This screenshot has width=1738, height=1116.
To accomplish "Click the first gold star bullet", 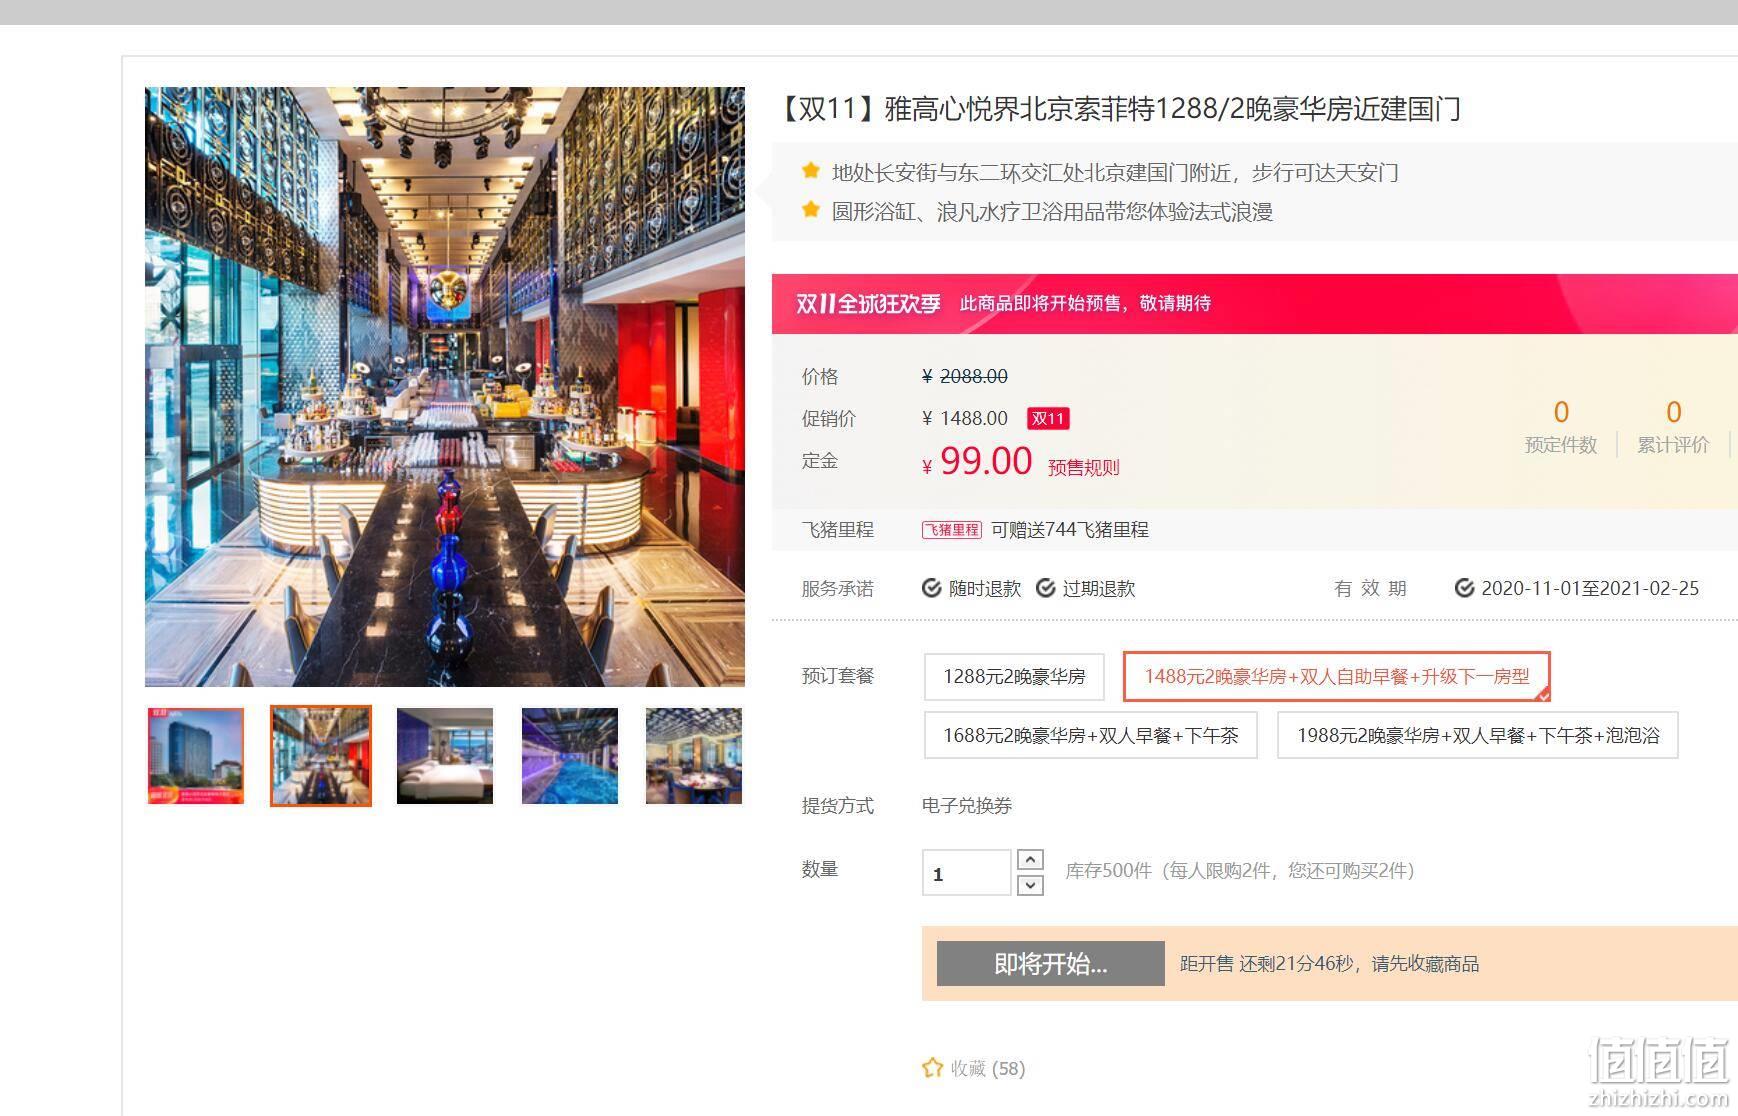I will [x=811, y=171].
